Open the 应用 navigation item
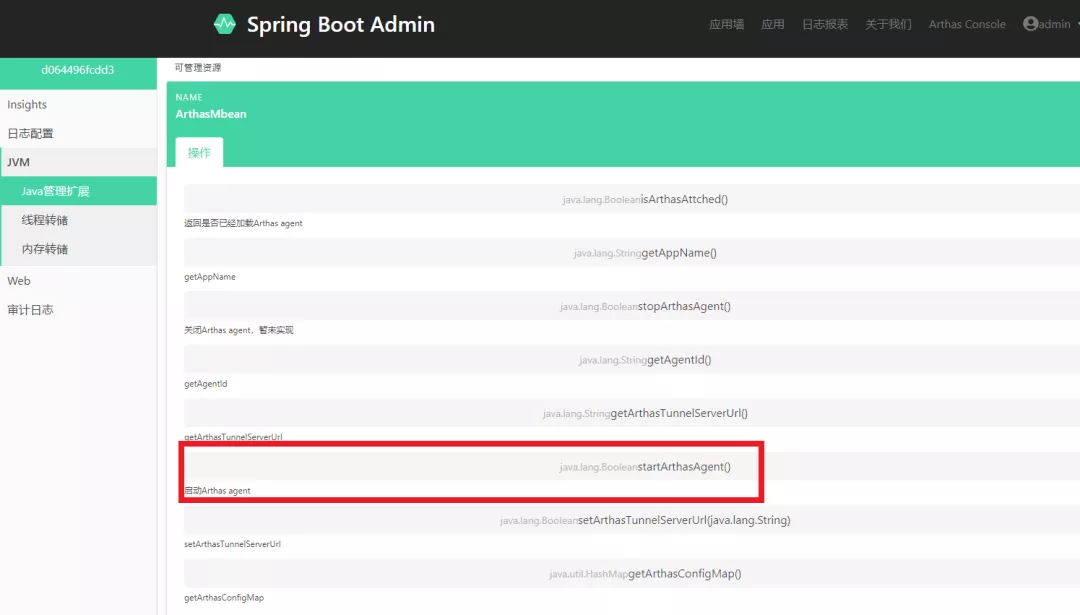 [x=772, y=25]
